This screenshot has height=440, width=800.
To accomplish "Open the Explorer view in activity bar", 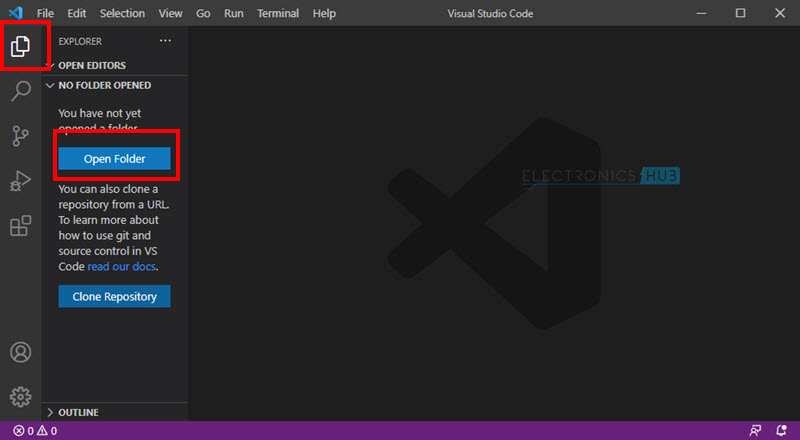I will 20,46.
